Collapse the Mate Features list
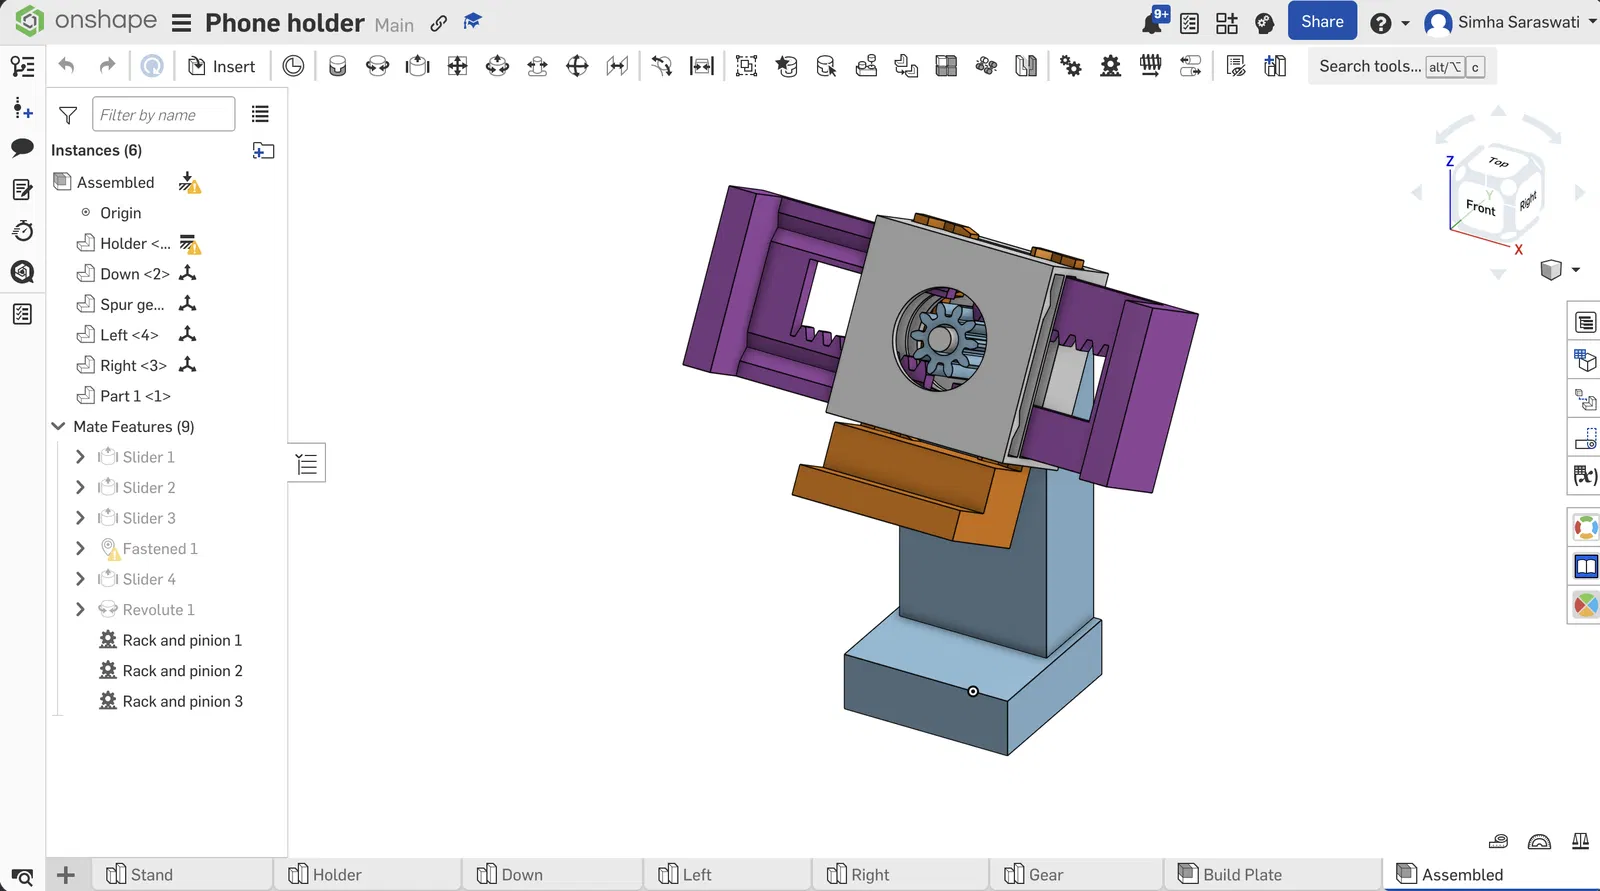 (59, 427)
